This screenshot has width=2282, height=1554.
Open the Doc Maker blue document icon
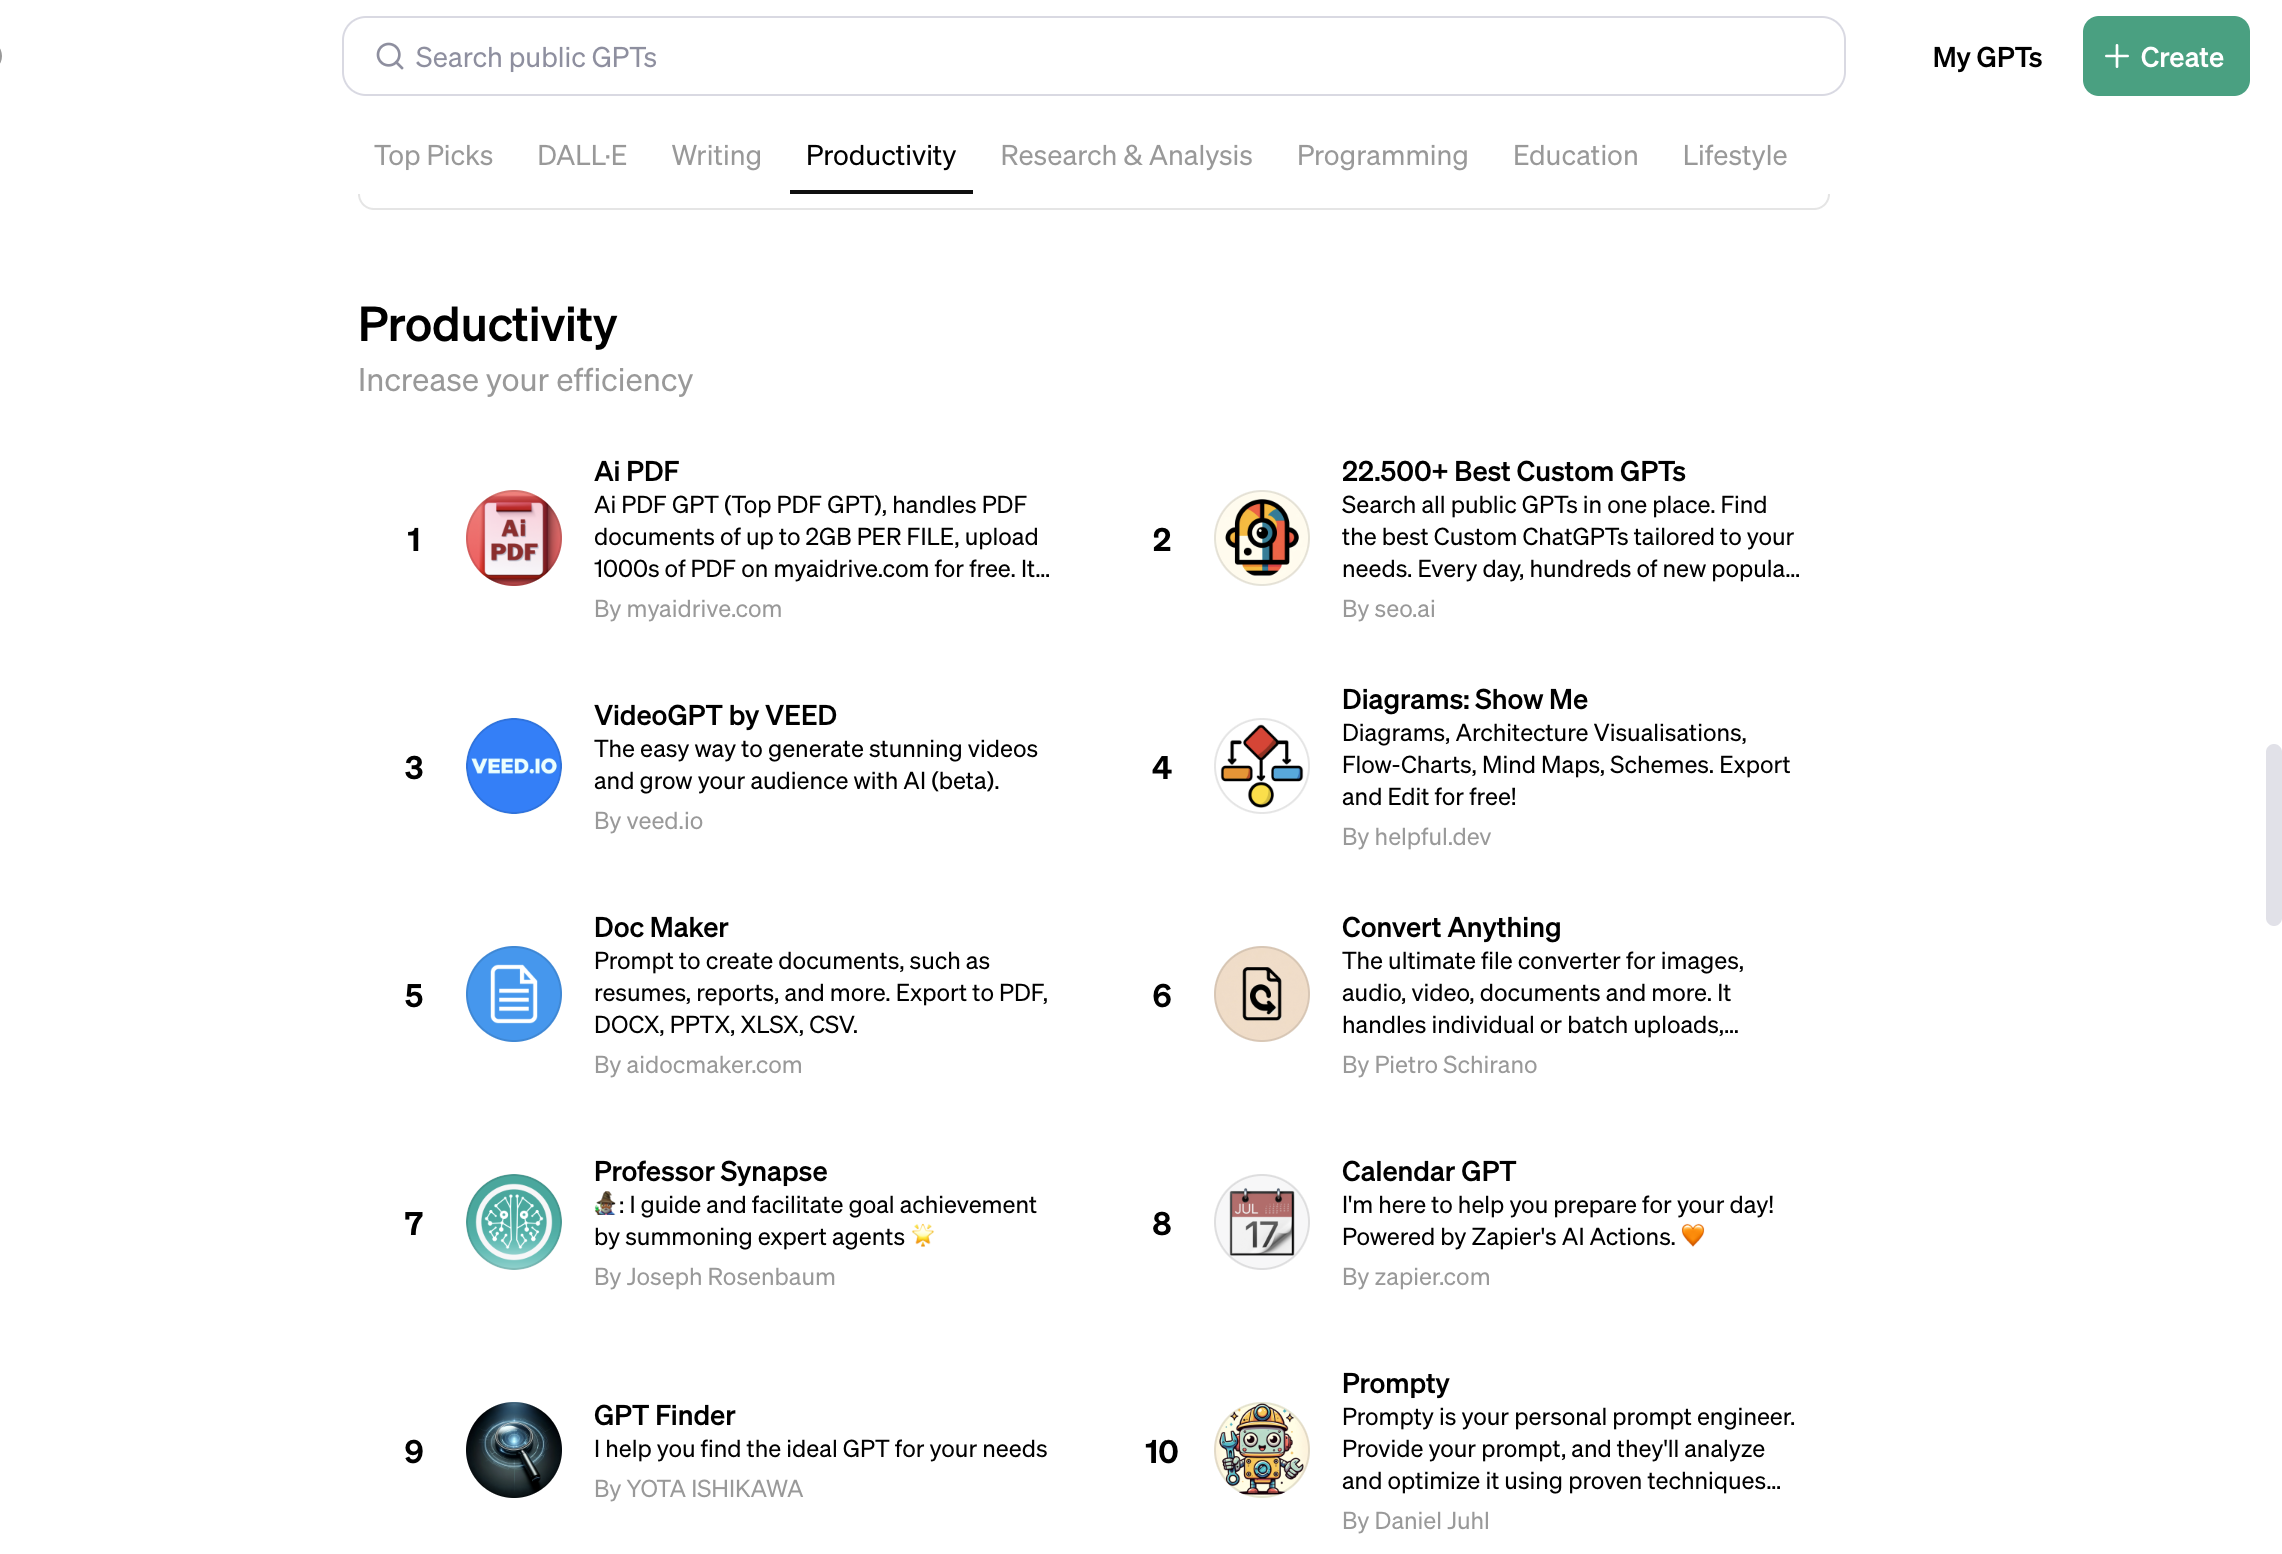click(514, 994)
